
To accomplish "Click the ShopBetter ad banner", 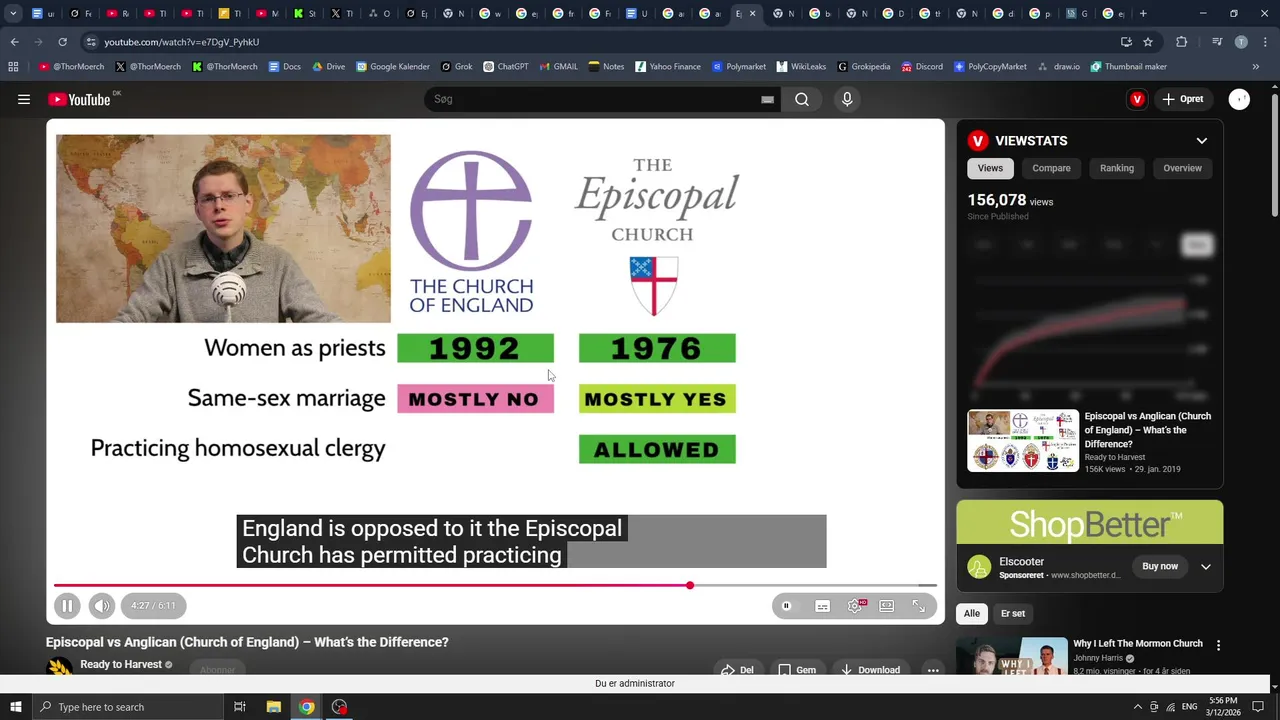I will pyautogui.click(x=1089, y=524).
